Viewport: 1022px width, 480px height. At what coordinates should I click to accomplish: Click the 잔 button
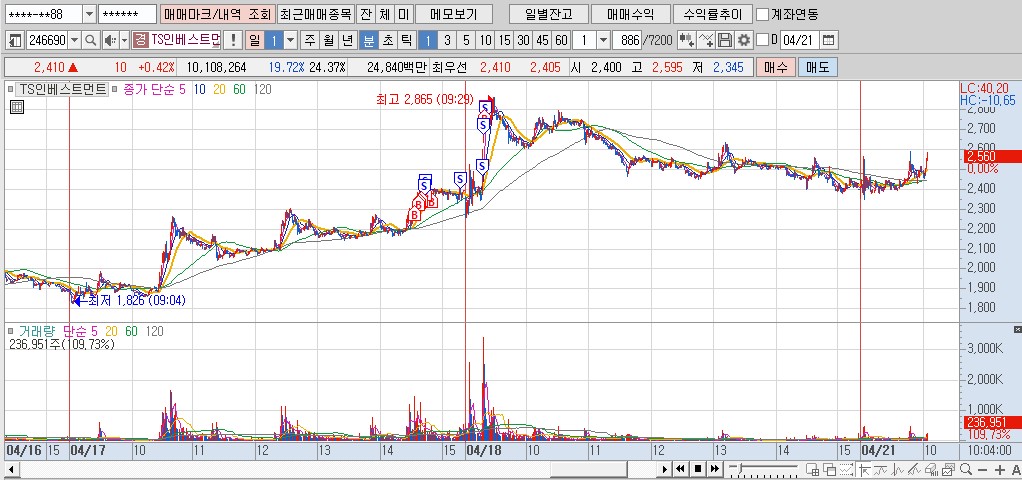366,14
